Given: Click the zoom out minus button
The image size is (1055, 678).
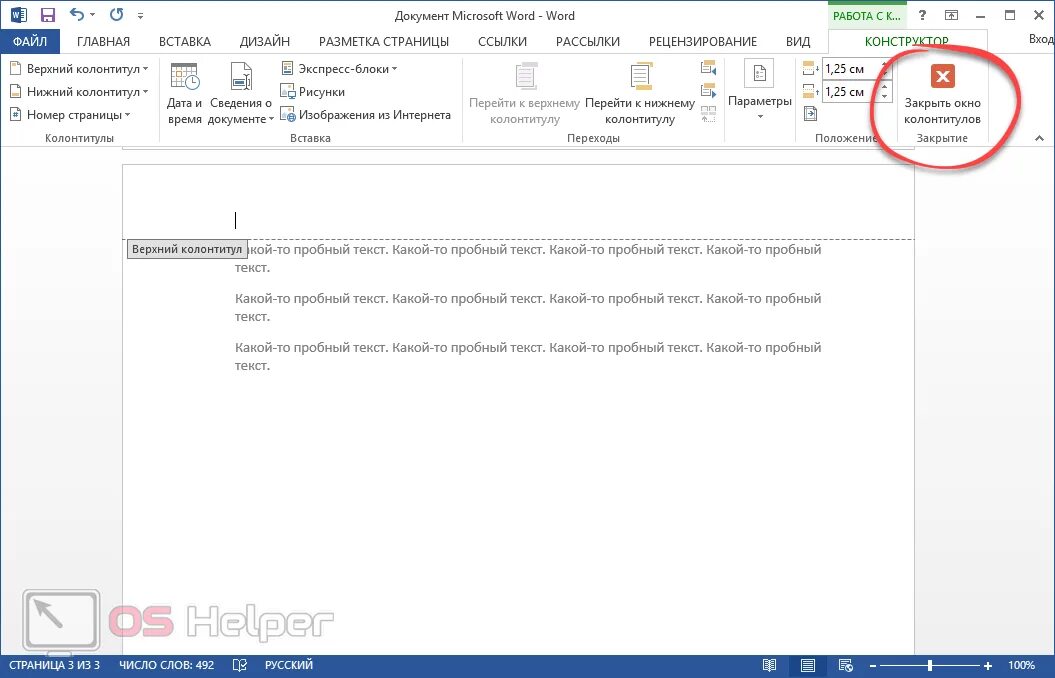Looking at the screenshot, I should point(873,665).
